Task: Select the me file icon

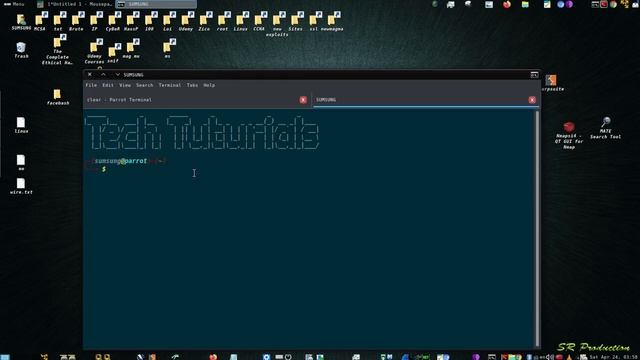Action: pyautogui.click(x=21, y=162)
